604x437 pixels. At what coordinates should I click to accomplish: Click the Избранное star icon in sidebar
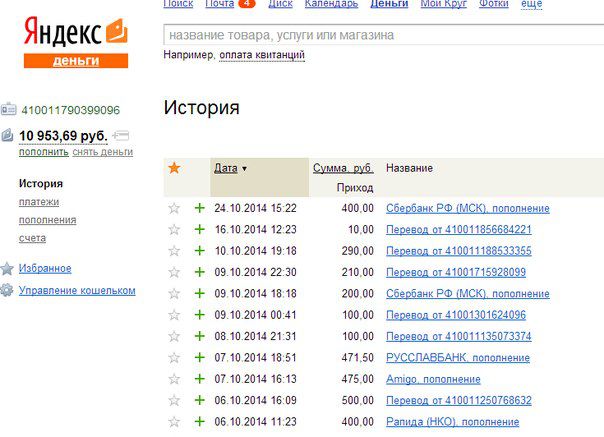tap(7, 269)
